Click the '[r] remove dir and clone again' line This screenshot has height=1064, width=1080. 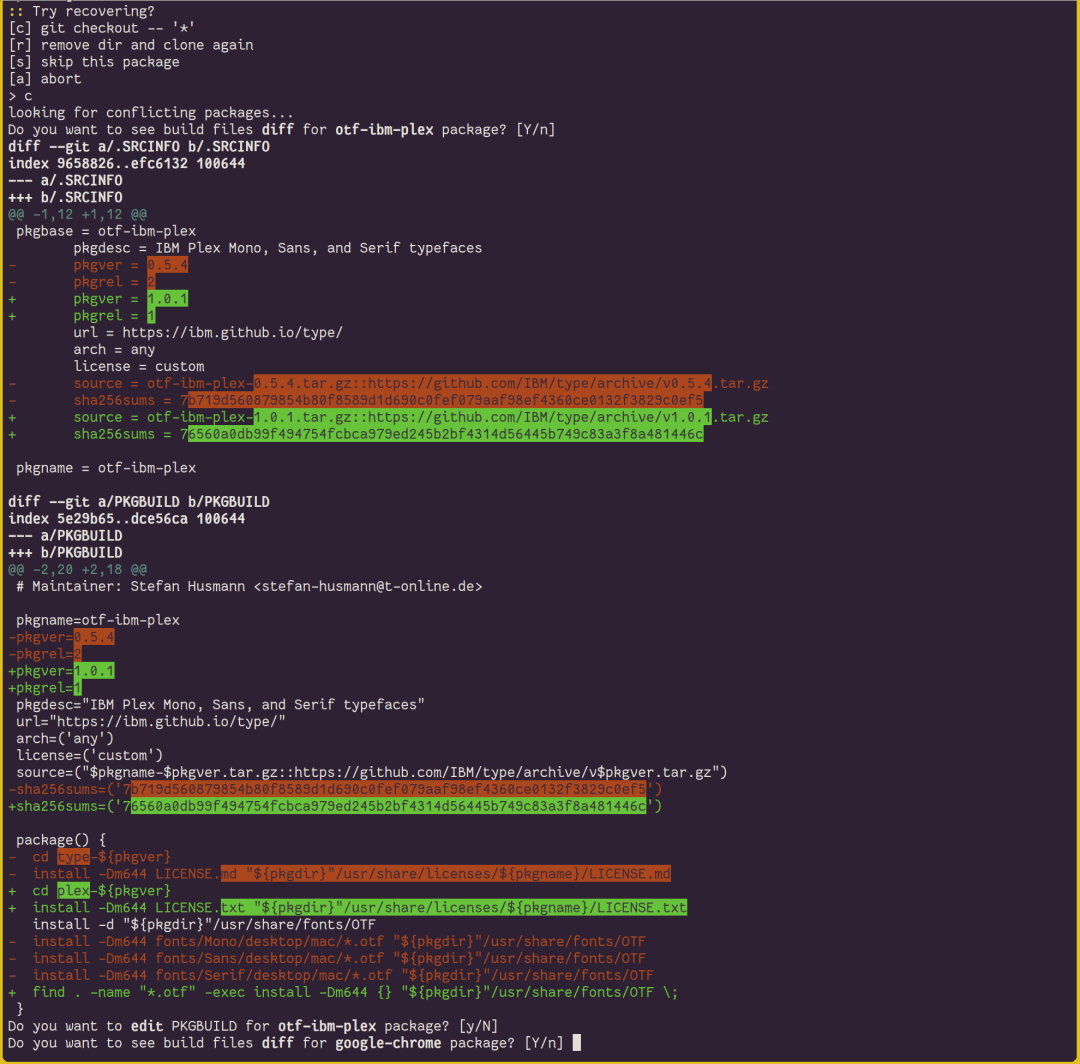coord(131,45)
